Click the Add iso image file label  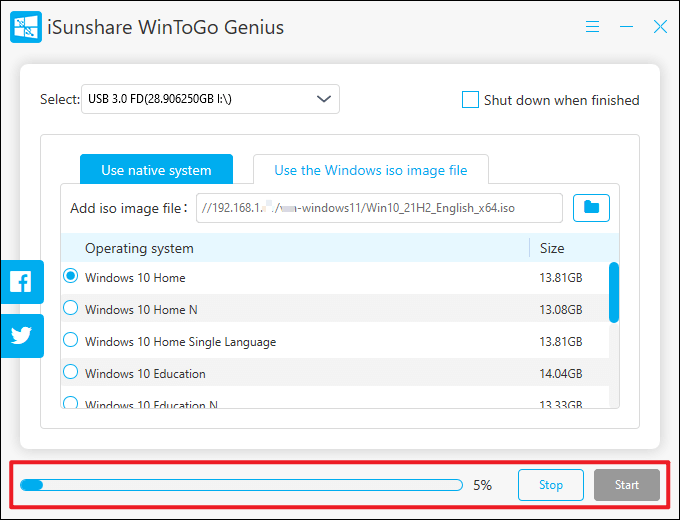[129, 208]
